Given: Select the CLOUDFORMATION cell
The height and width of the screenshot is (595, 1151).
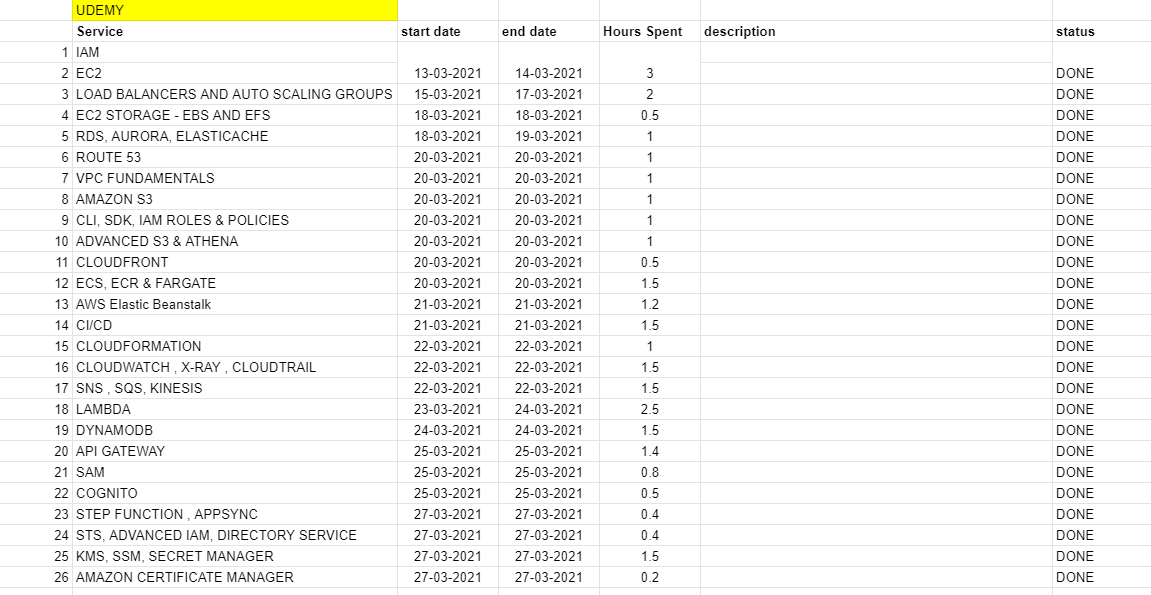Looking at the screenshot, I should (235, 346).
